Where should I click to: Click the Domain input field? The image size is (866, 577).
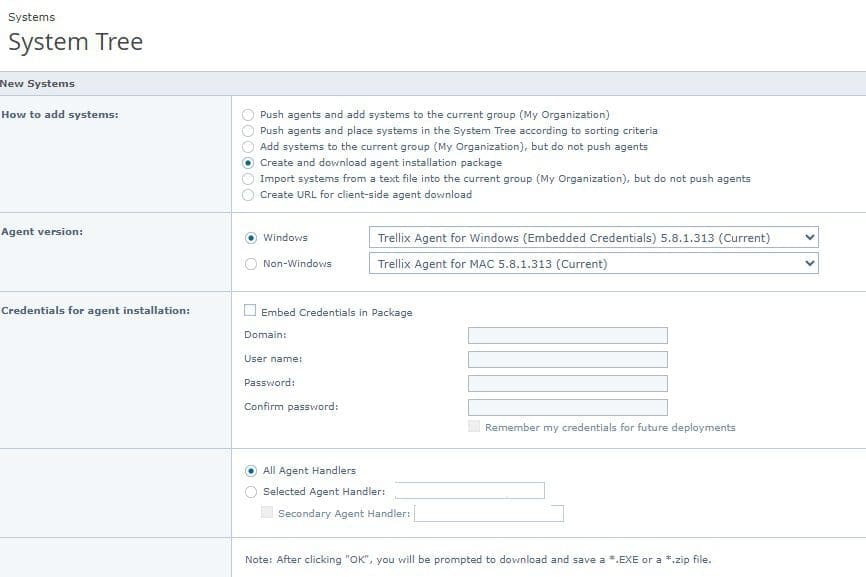tap(567, 335)
